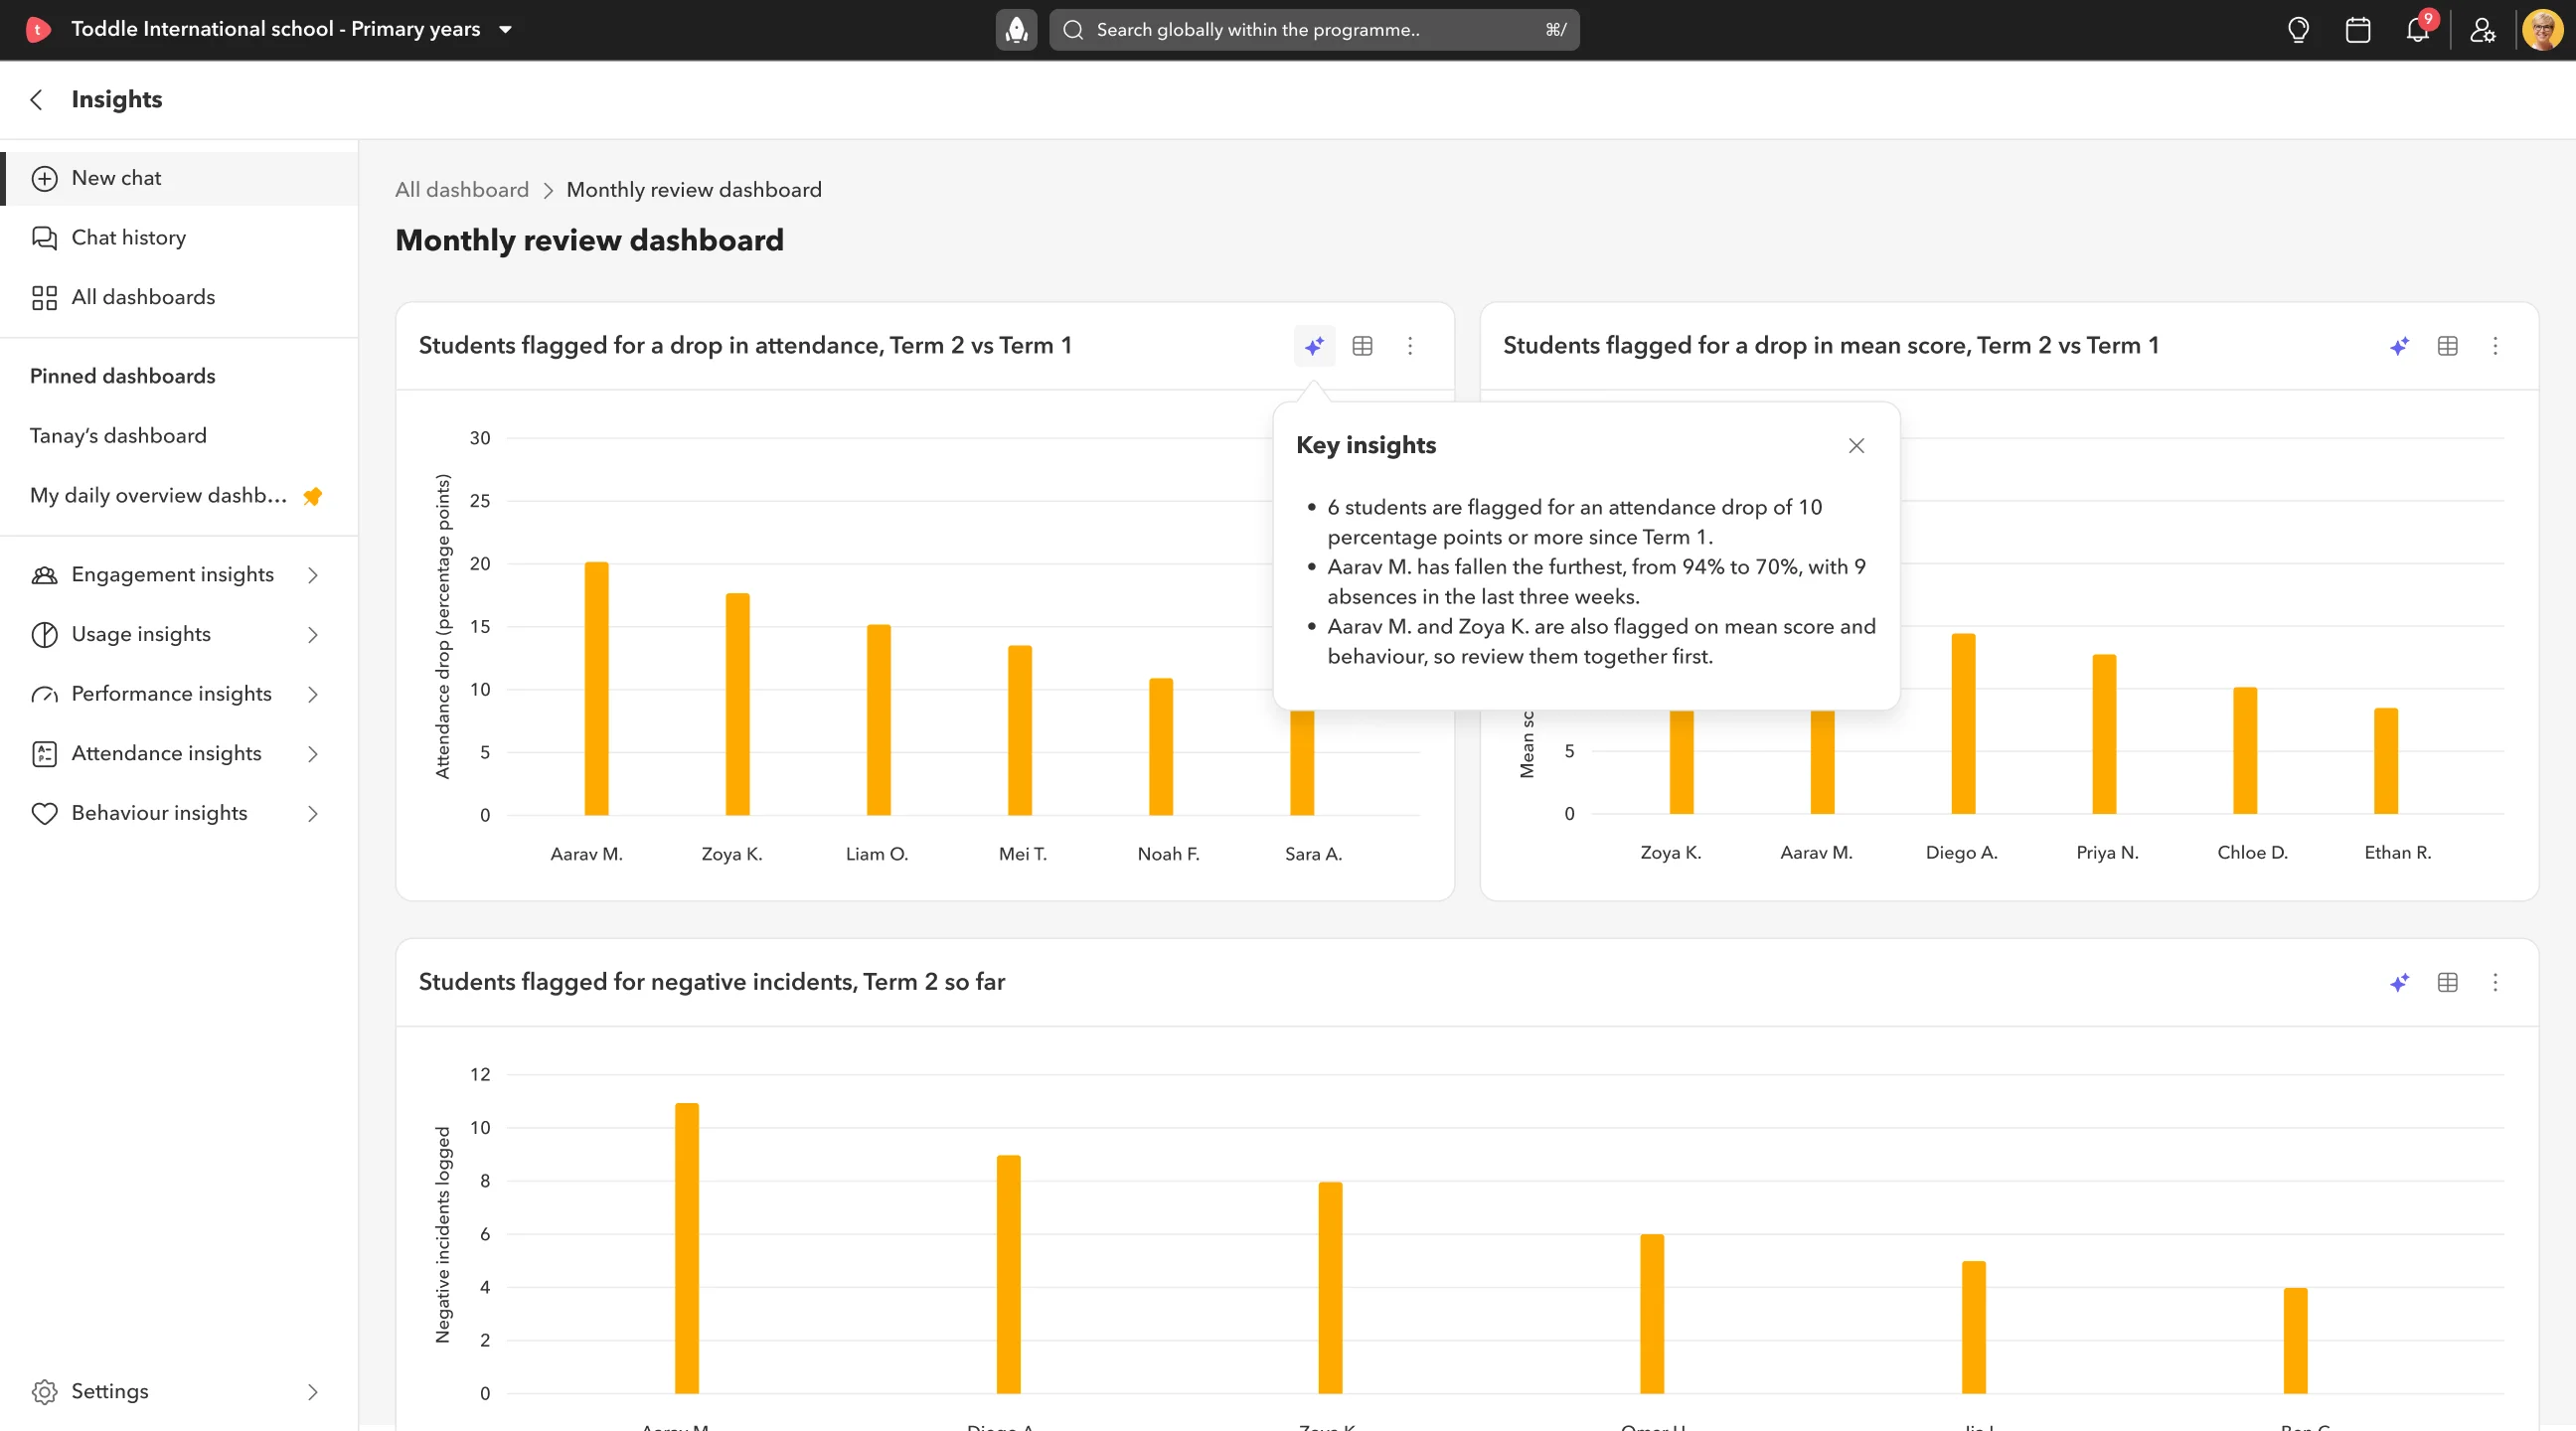Click the Pinned dashboards heading

[x=122, y=376]
